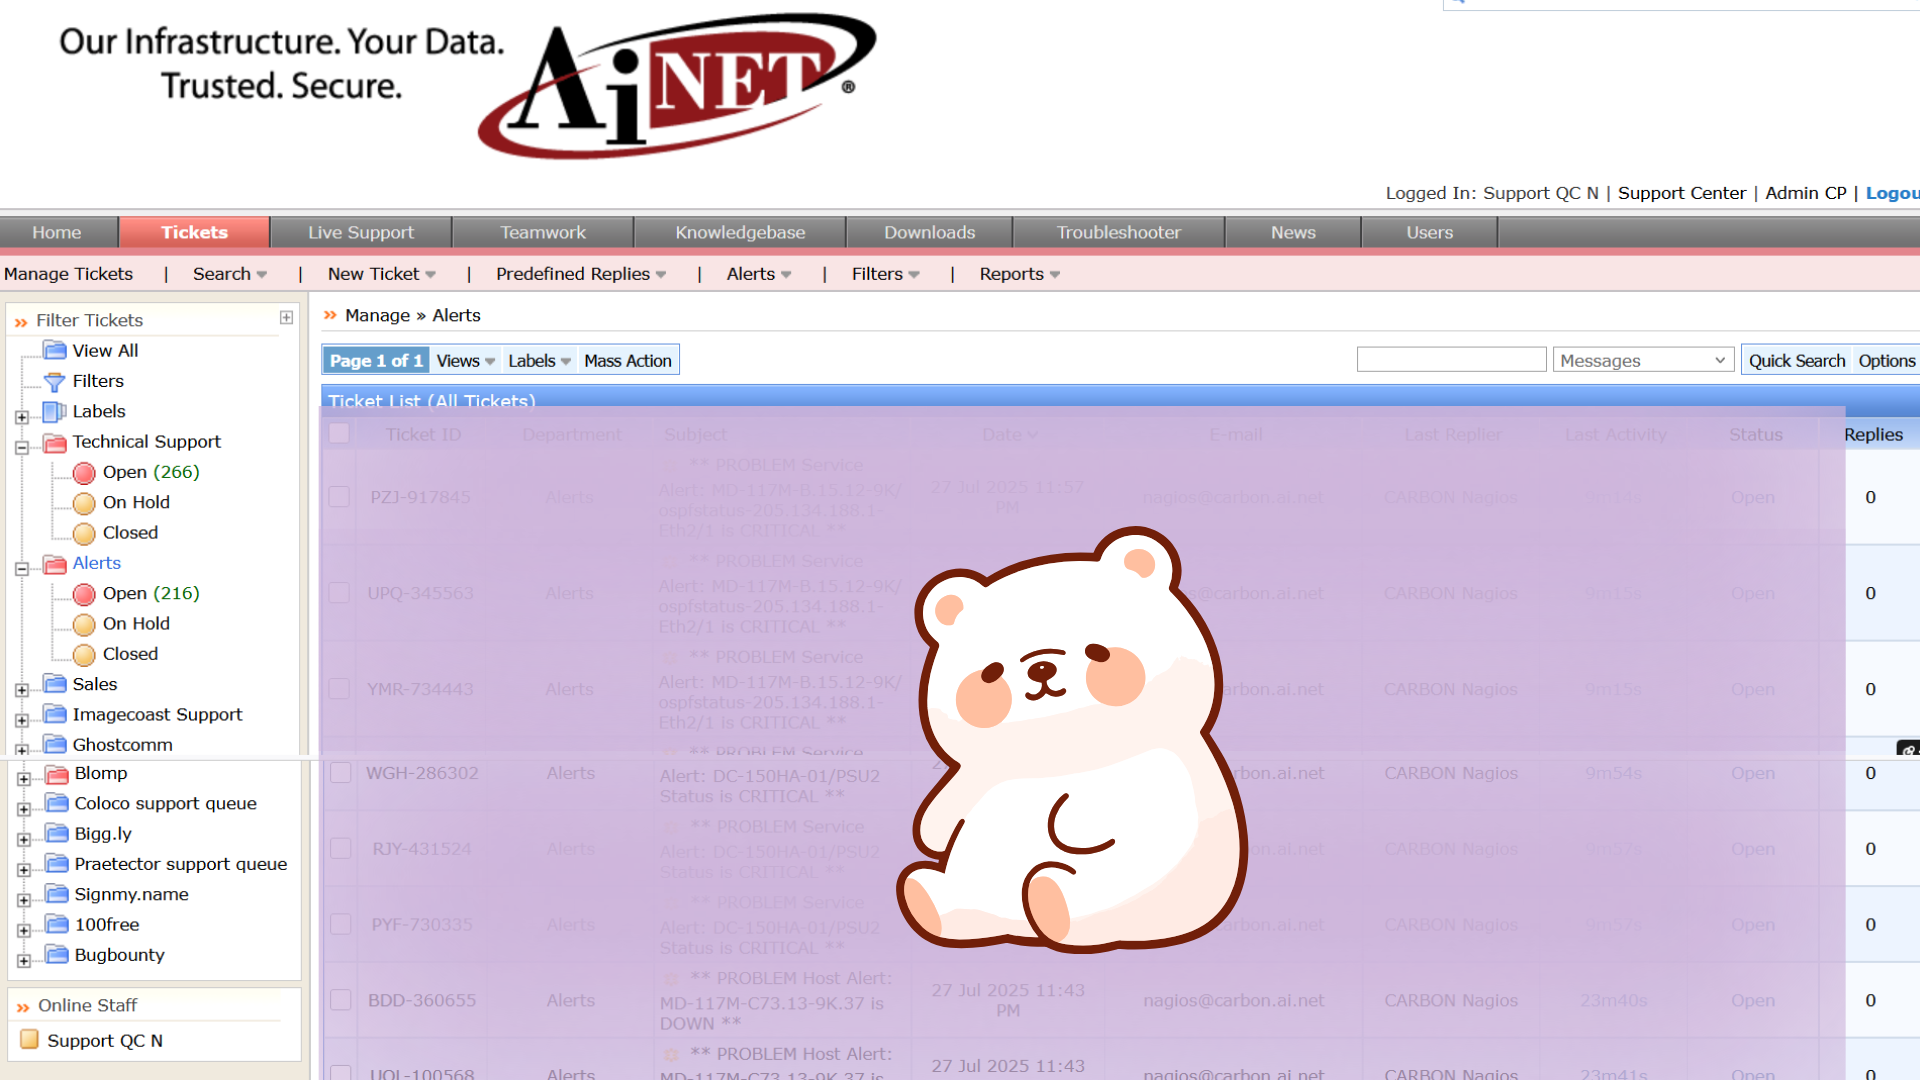The height and width of the screenshot is (1080, 1920).
Task: Open the Filters funnel icon
Action: tap(55, 382)
